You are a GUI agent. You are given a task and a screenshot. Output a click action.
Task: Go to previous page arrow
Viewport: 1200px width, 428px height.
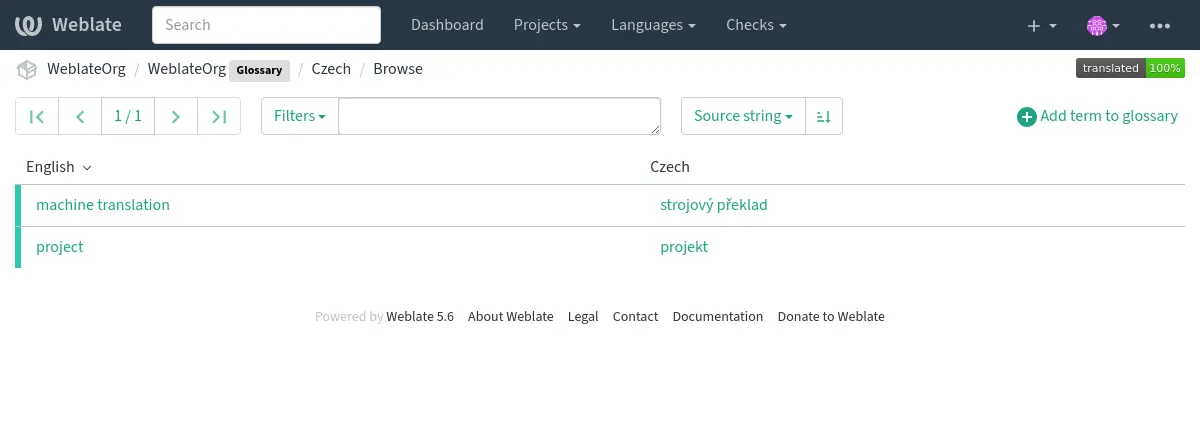(x=80, y=116)
